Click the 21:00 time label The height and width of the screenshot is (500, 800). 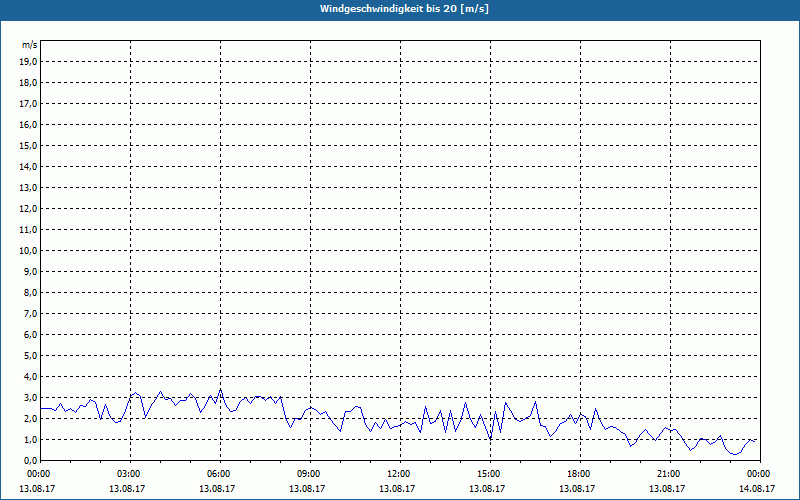(x=669, y=474)
